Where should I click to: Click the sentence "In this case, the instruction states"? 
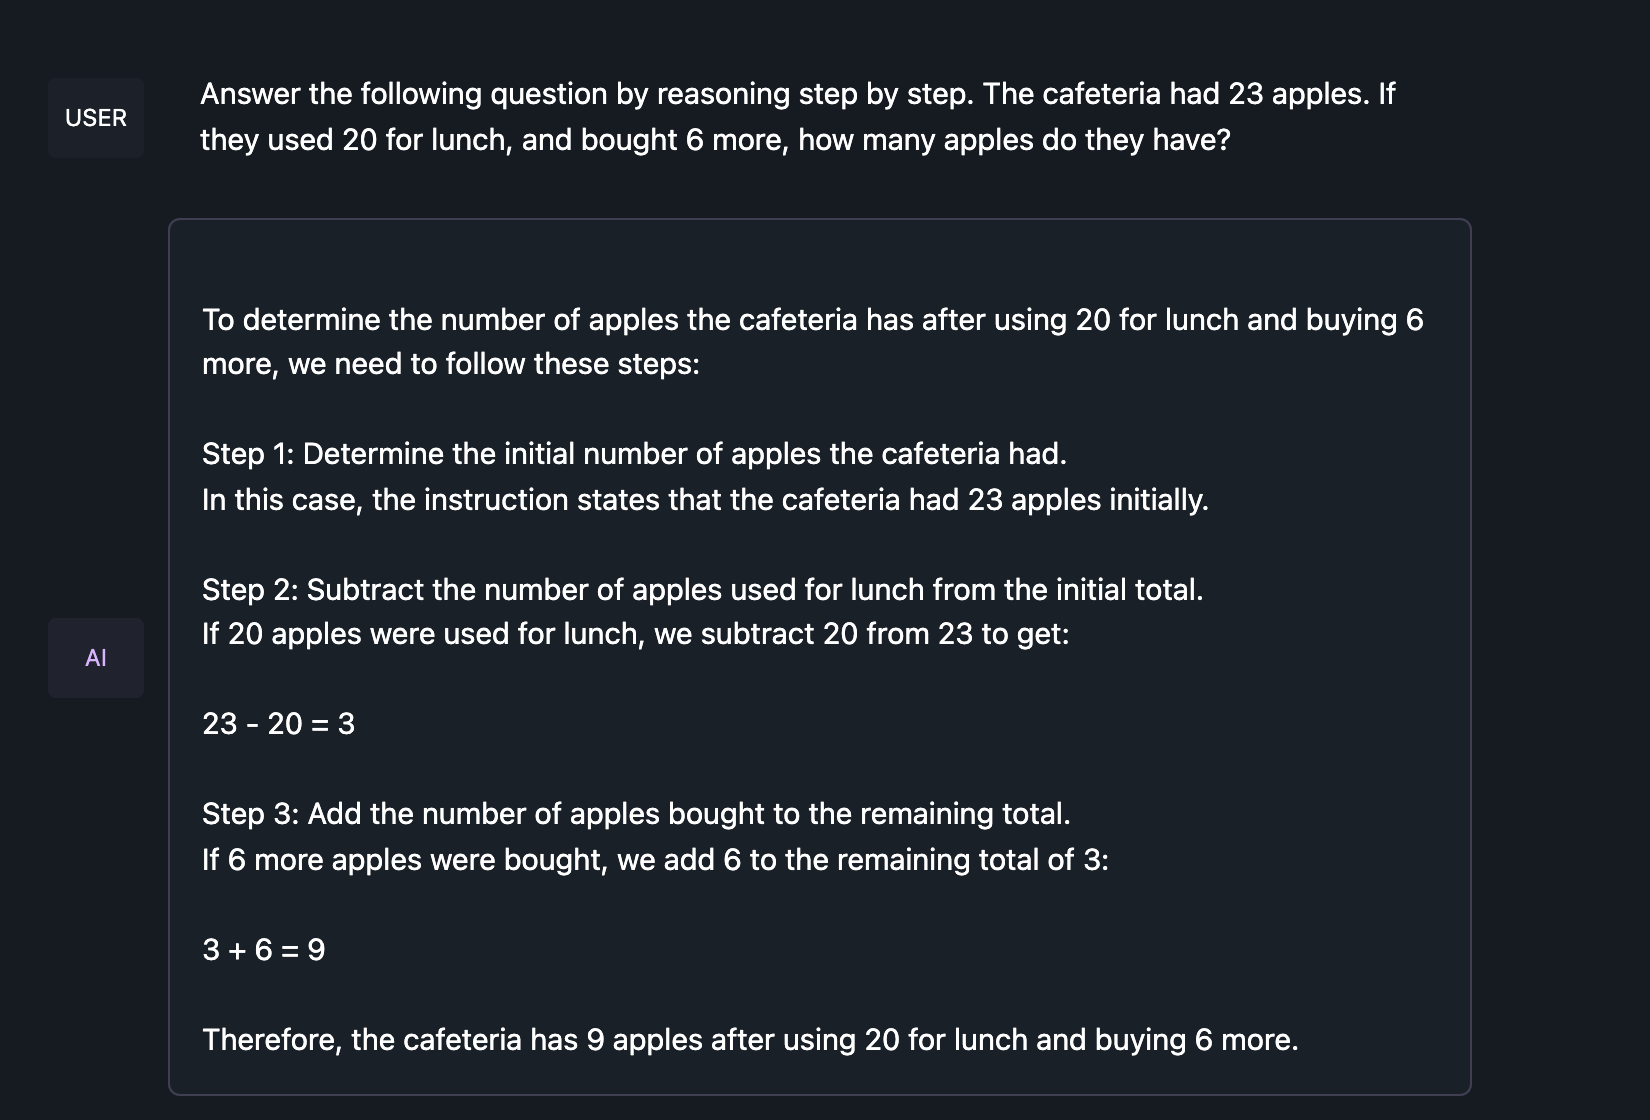705,500
